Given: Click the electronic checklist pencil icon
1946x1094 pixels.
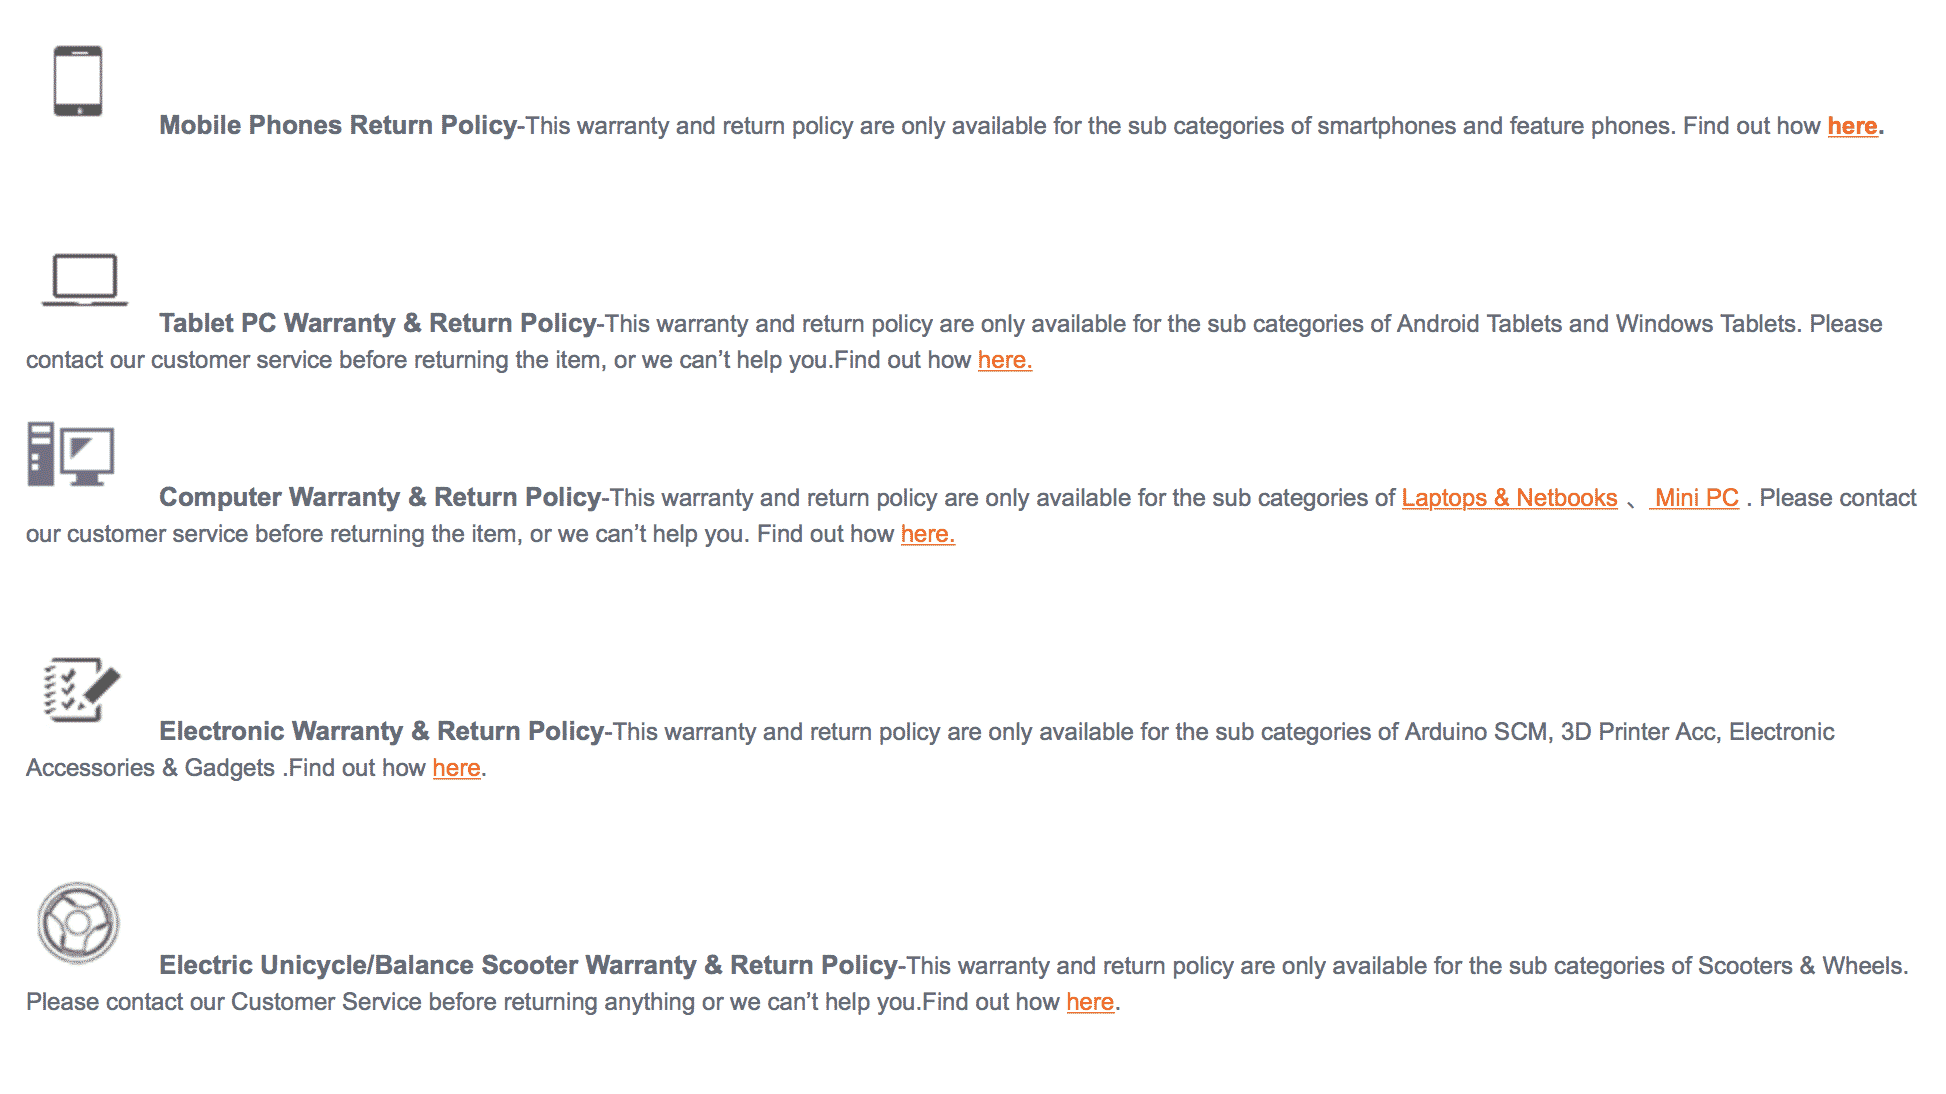Looking at the screenshot, I should (x=82, y=689).
